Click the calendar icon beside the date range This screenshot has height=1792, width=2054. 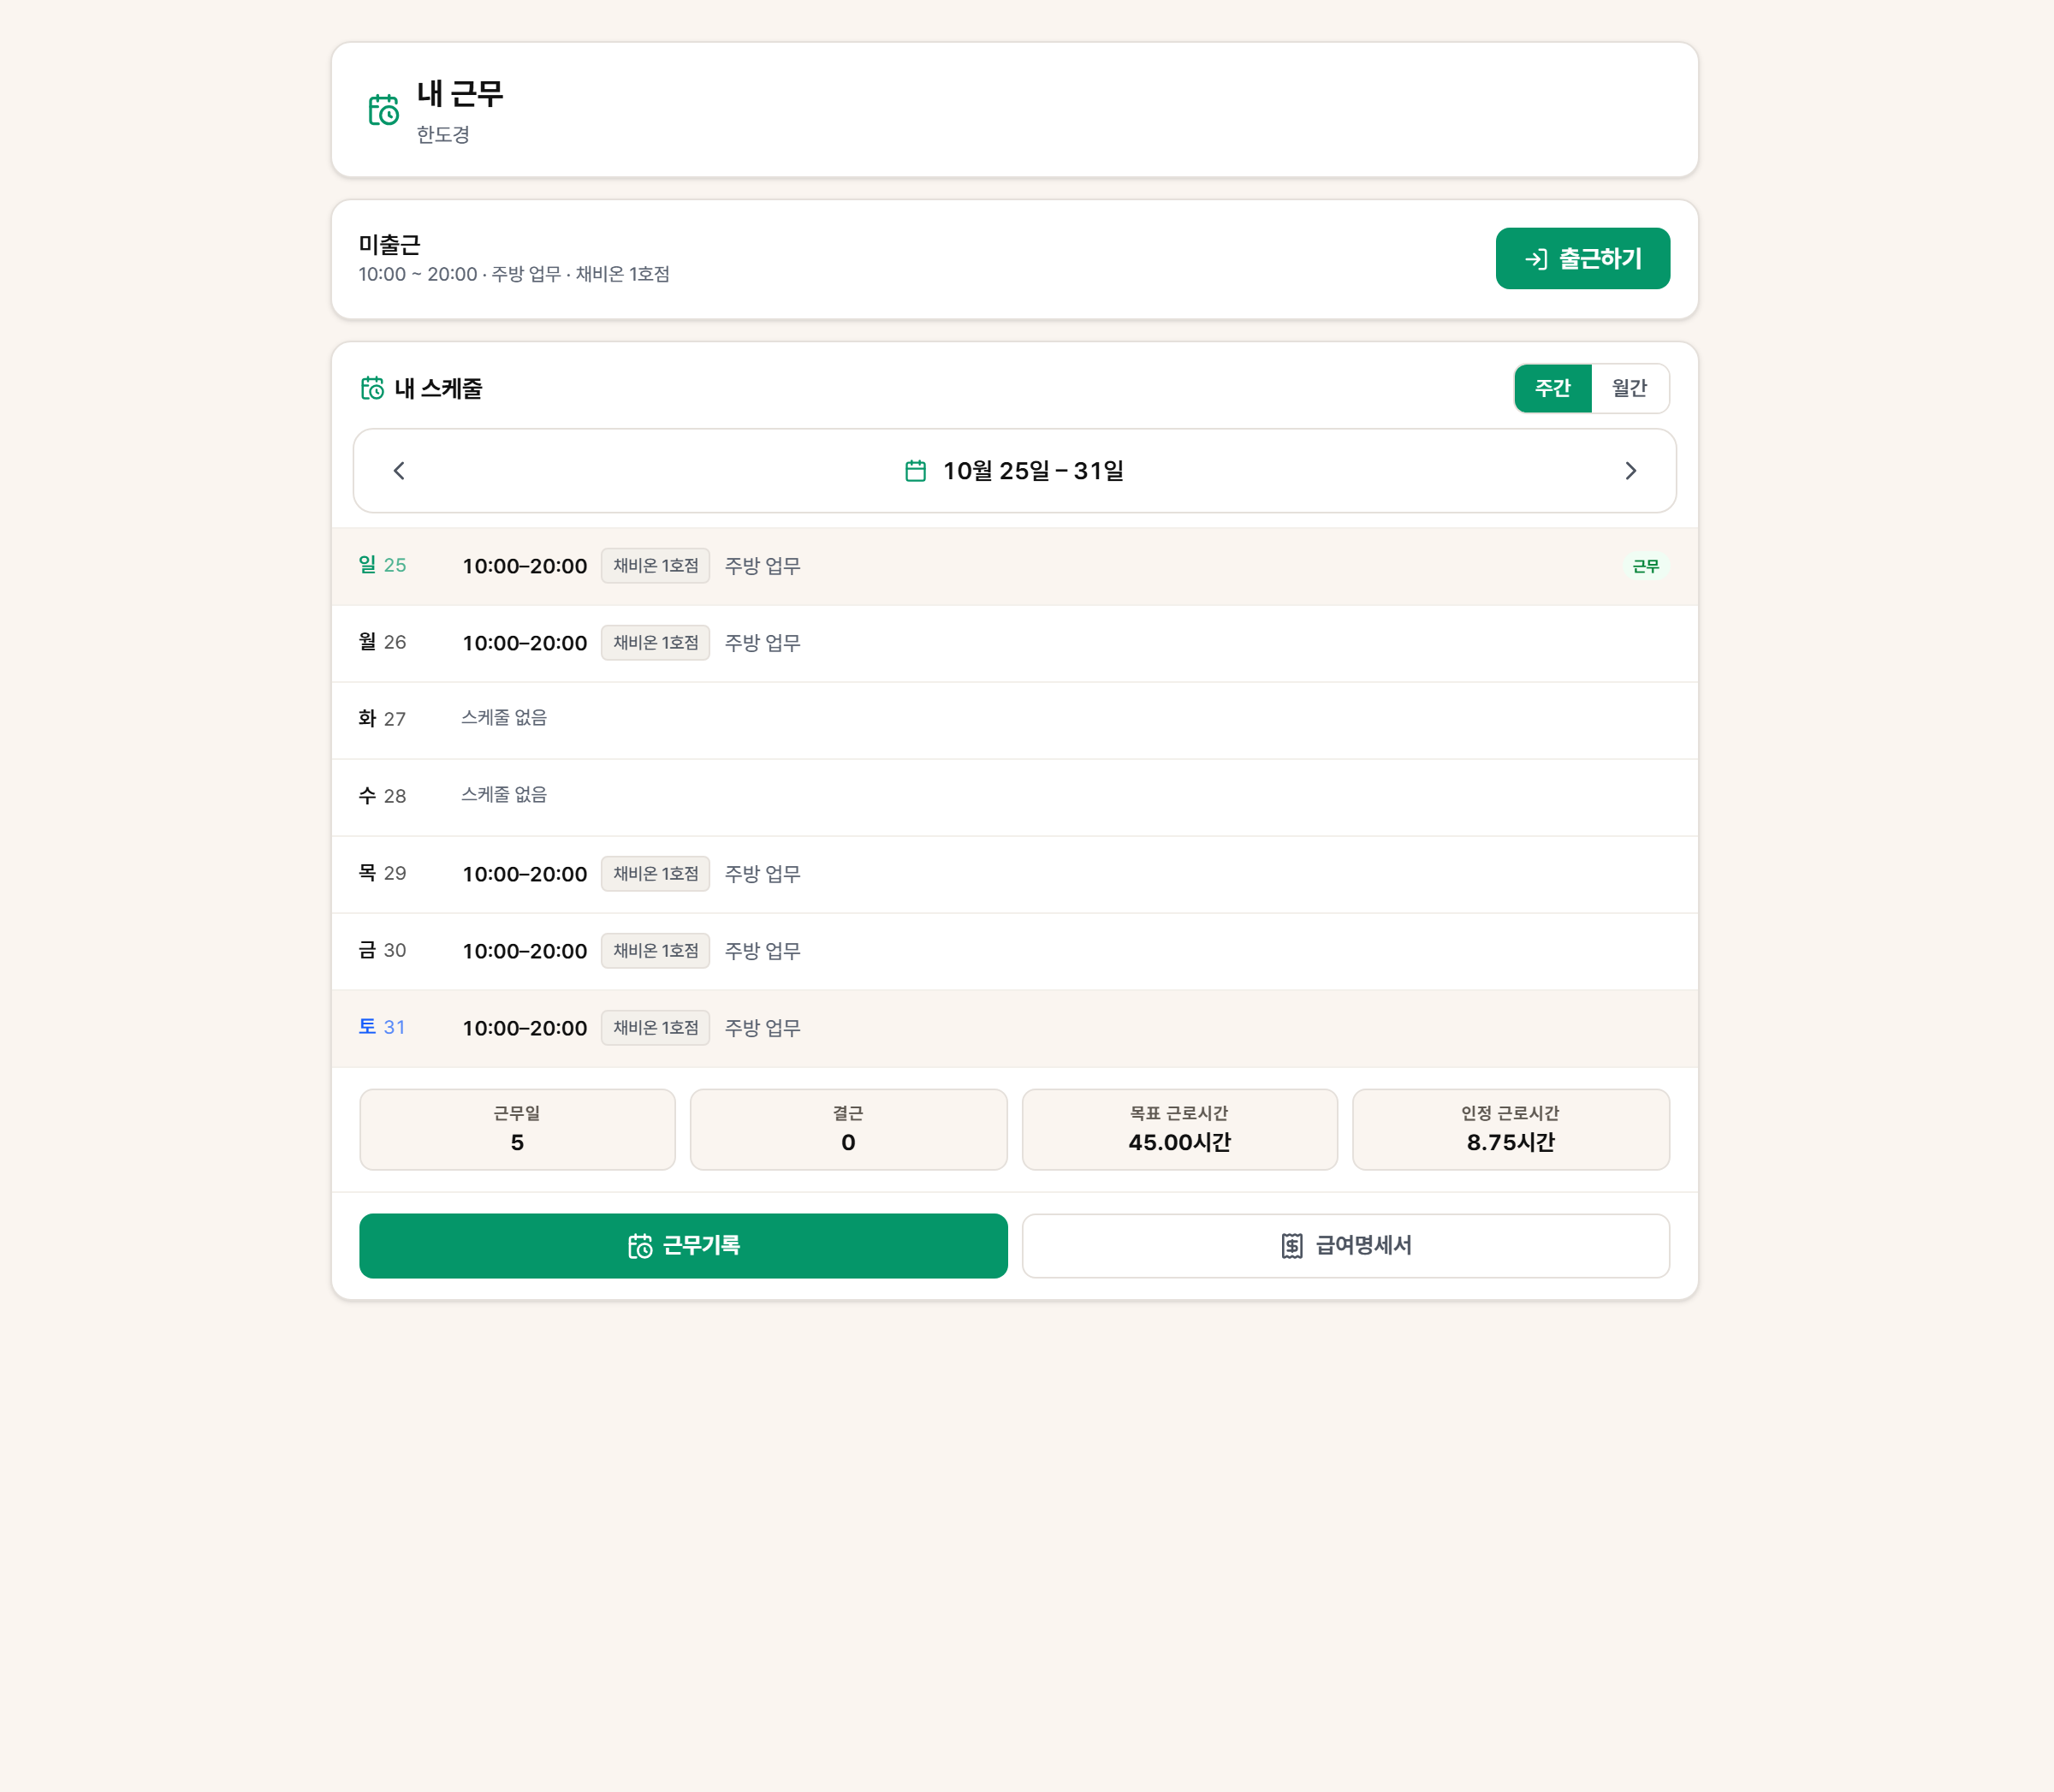pyautogui.click(x=915, y=471)
